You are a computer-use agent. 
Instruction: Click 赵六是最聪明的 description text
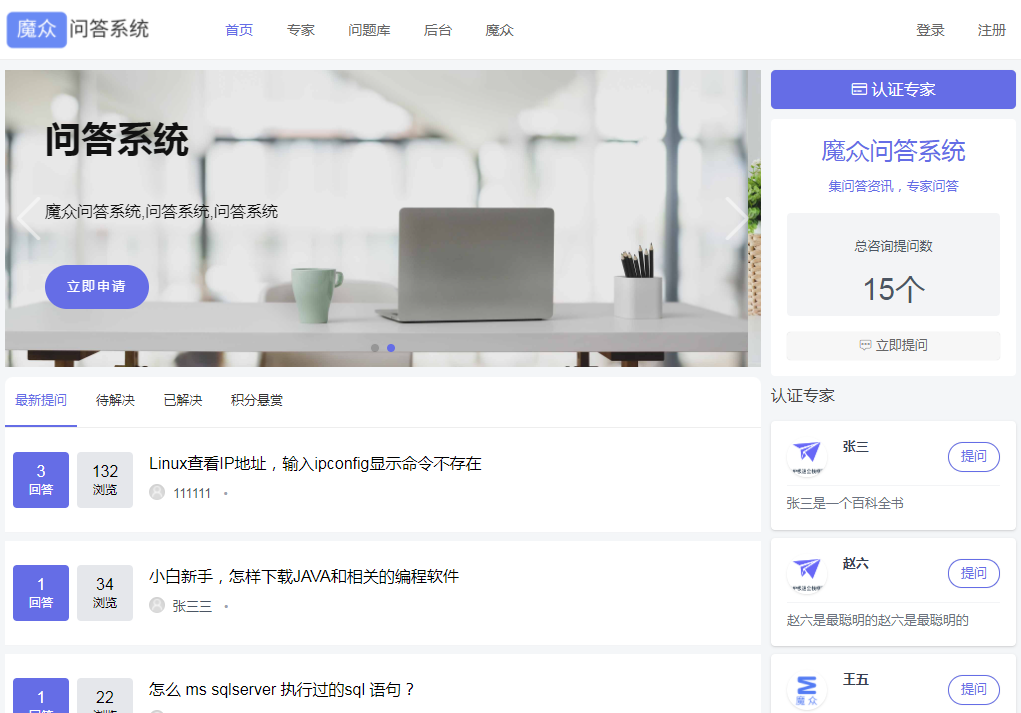[878, 620]
